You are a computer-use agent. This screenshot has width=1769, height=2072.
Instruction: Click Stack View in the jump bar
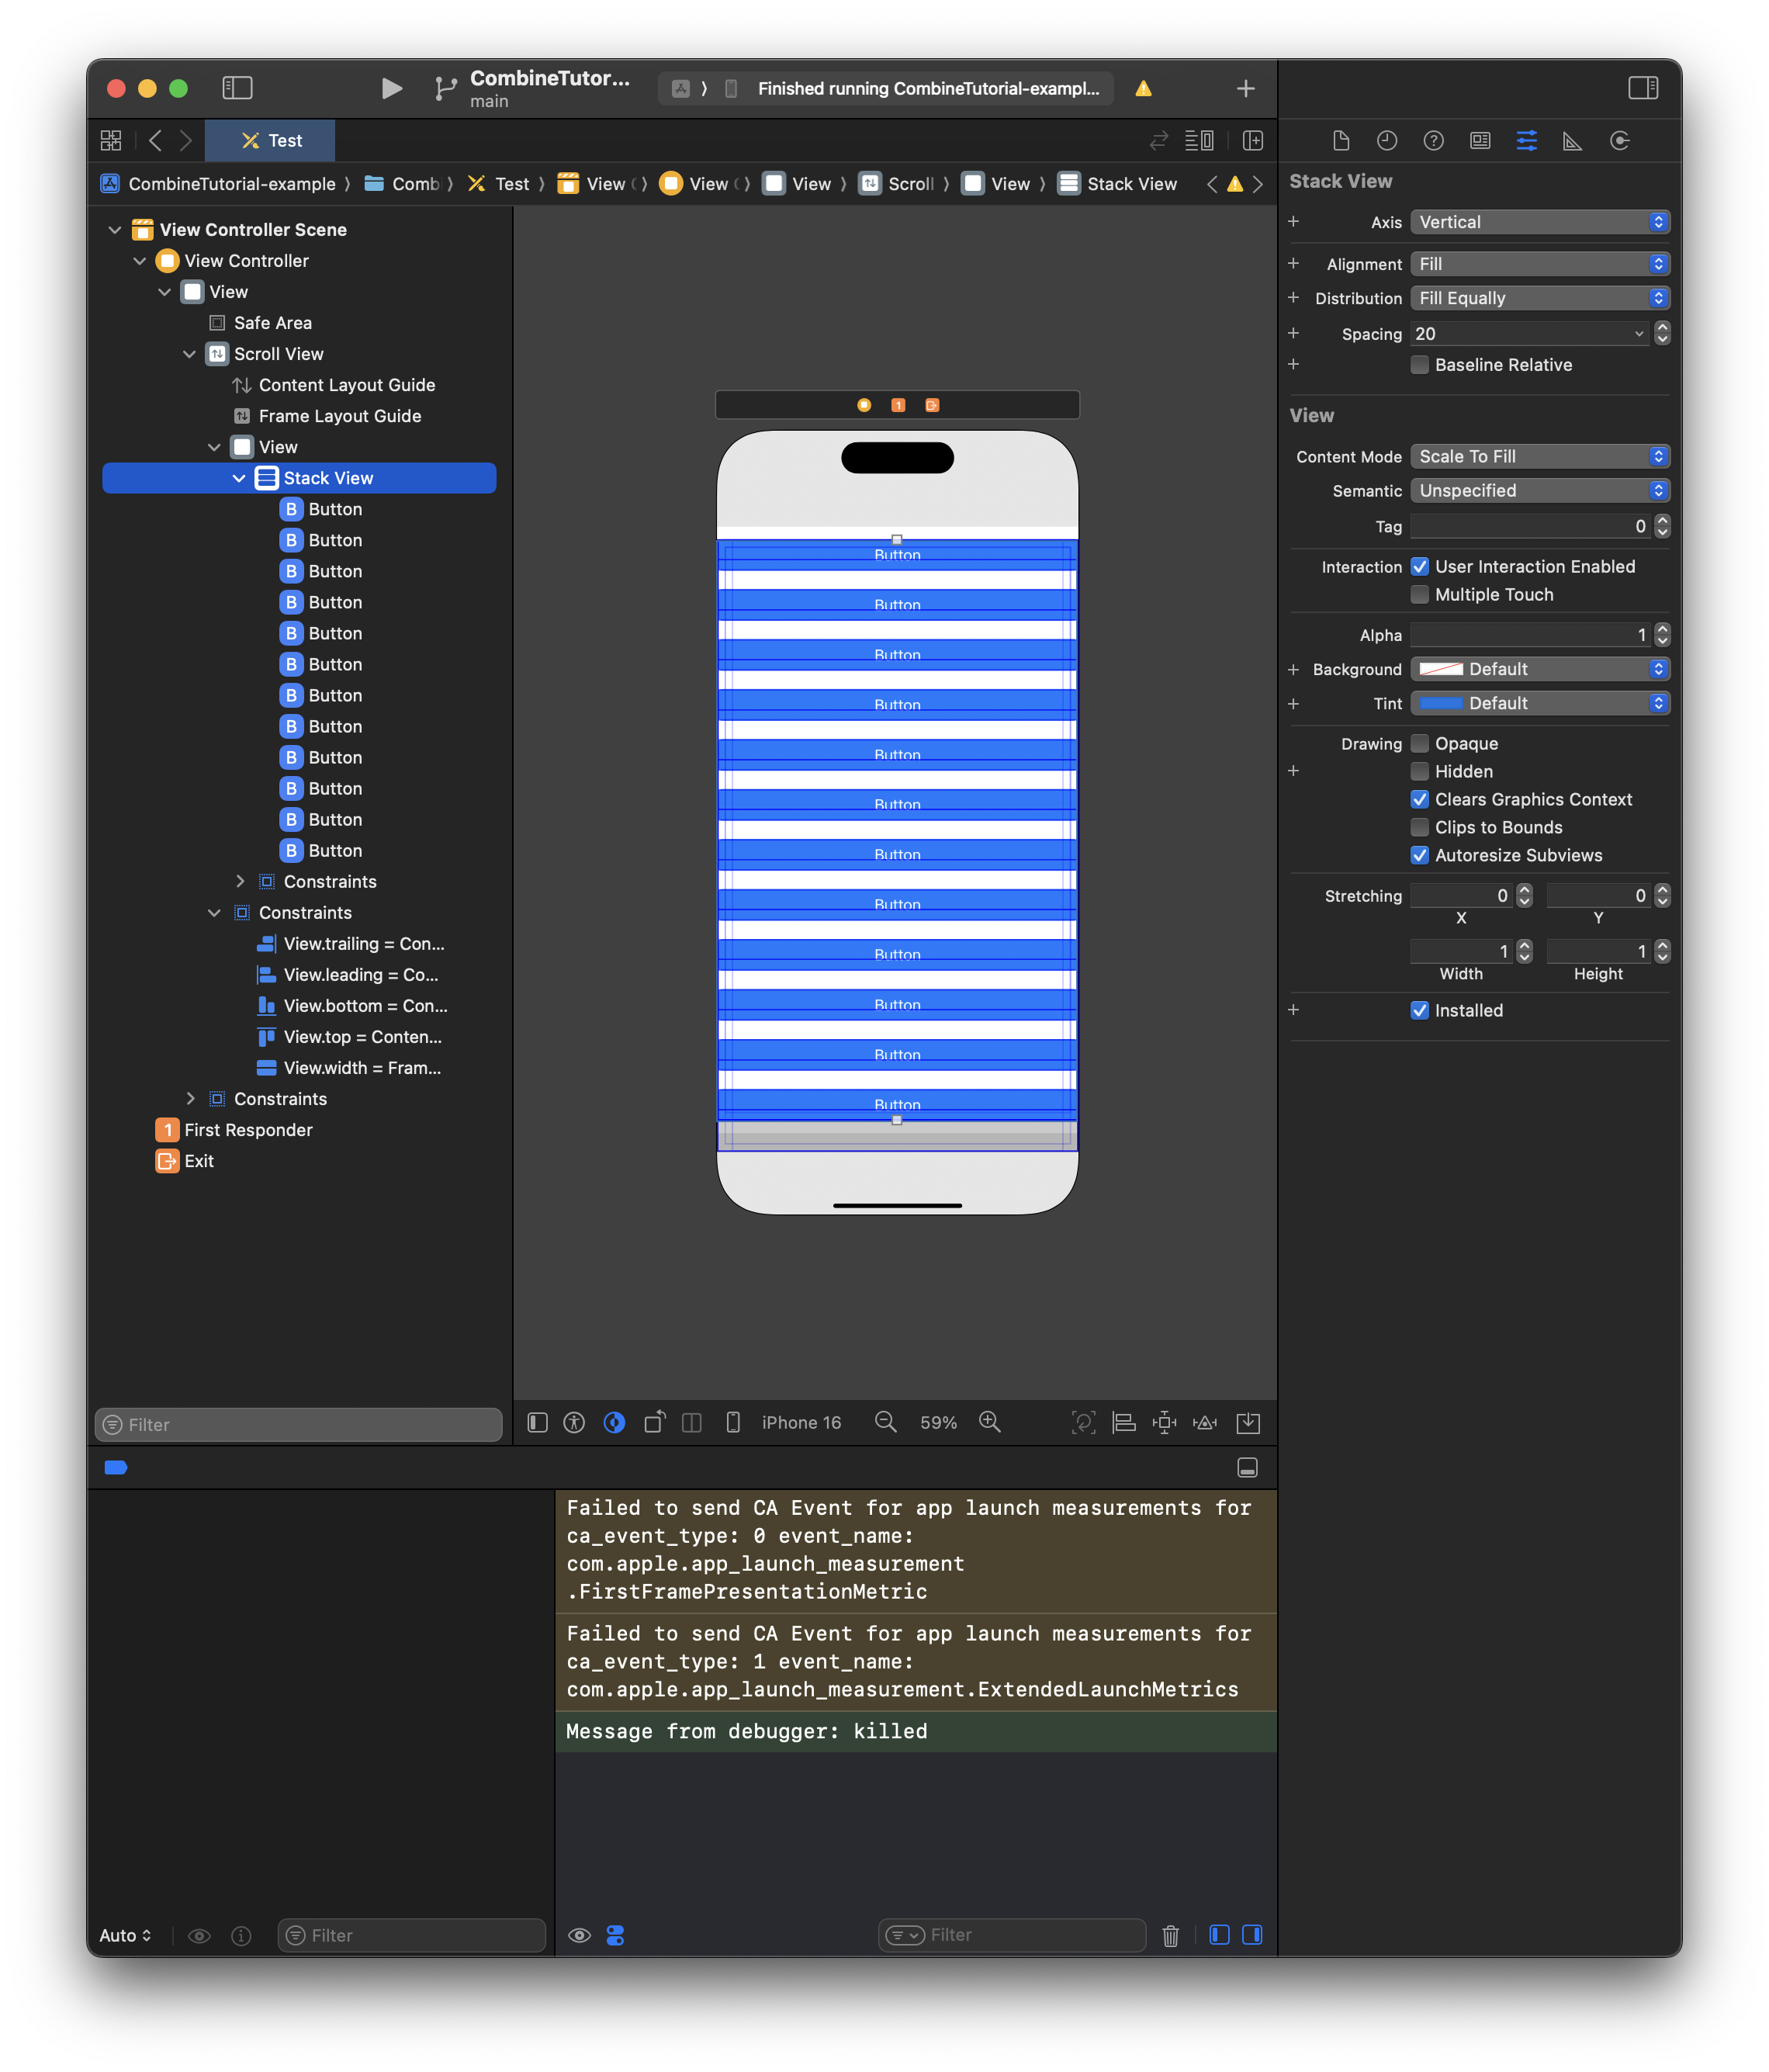pyautogui.click(x=1117, y=184)
